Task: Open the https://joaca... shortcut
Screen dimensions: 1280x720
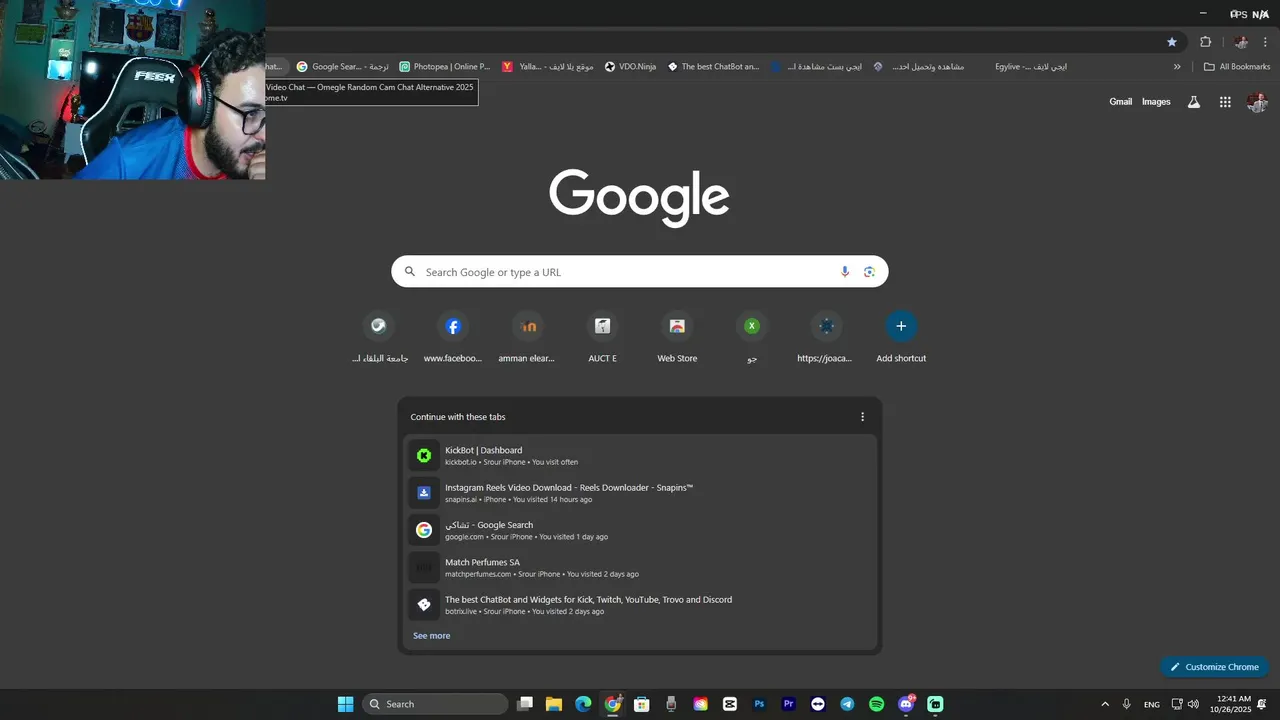Action: (x=826, y=337)
